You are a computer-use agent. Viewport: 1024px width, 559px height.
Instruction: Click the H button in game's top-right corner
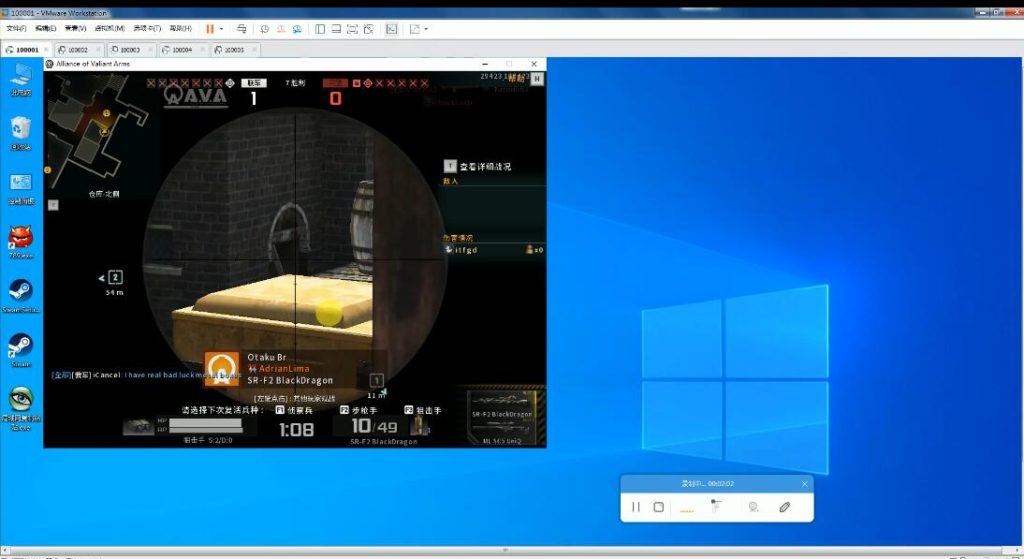[537, 78]
